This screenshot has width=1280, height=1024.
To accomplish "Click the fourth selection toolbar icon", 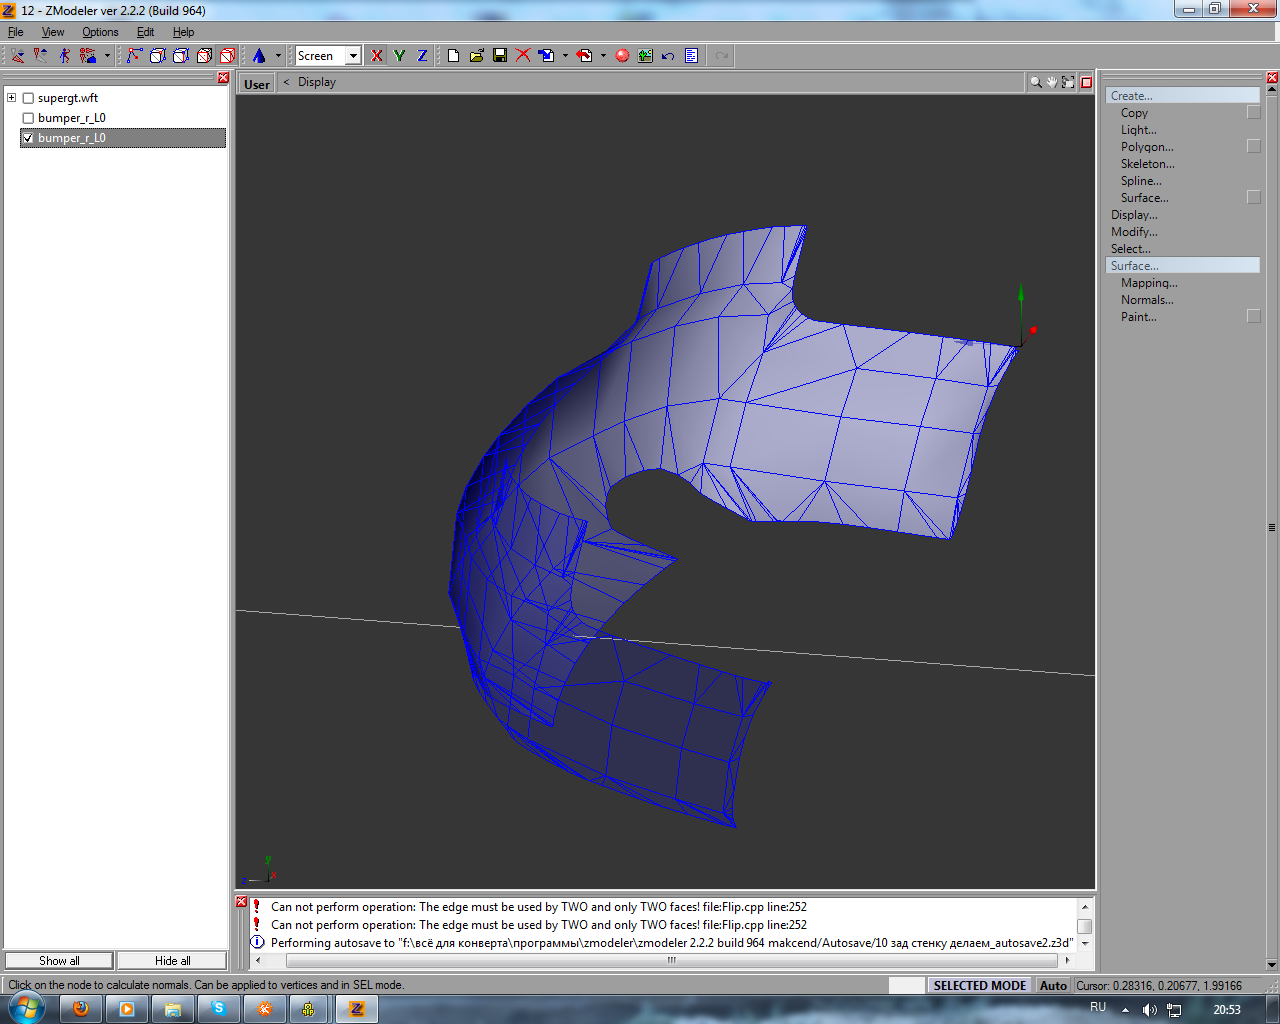I will pyautogui.click(x=88, y=56).
